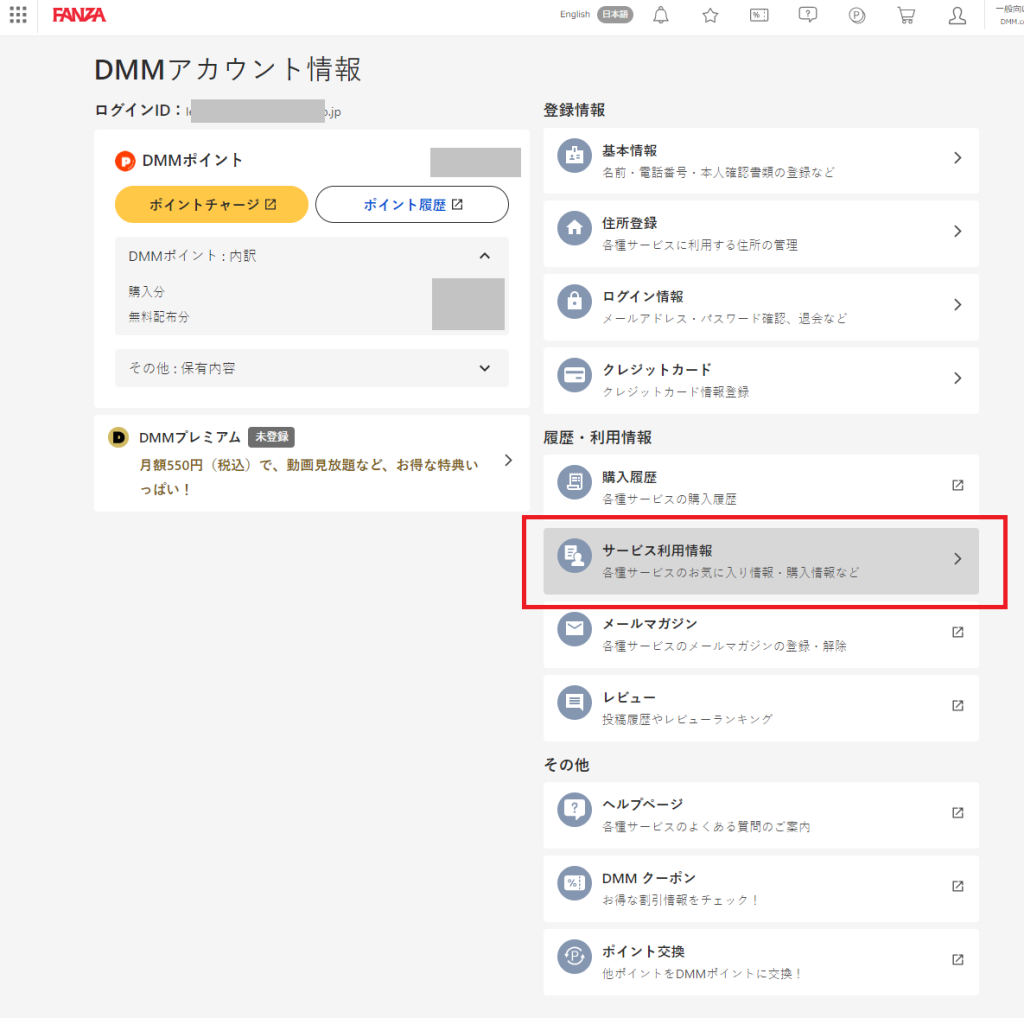This screenshot has height=1018, width=1024.
Task: Select the 日本語 language option
Action: coord(613,15)
